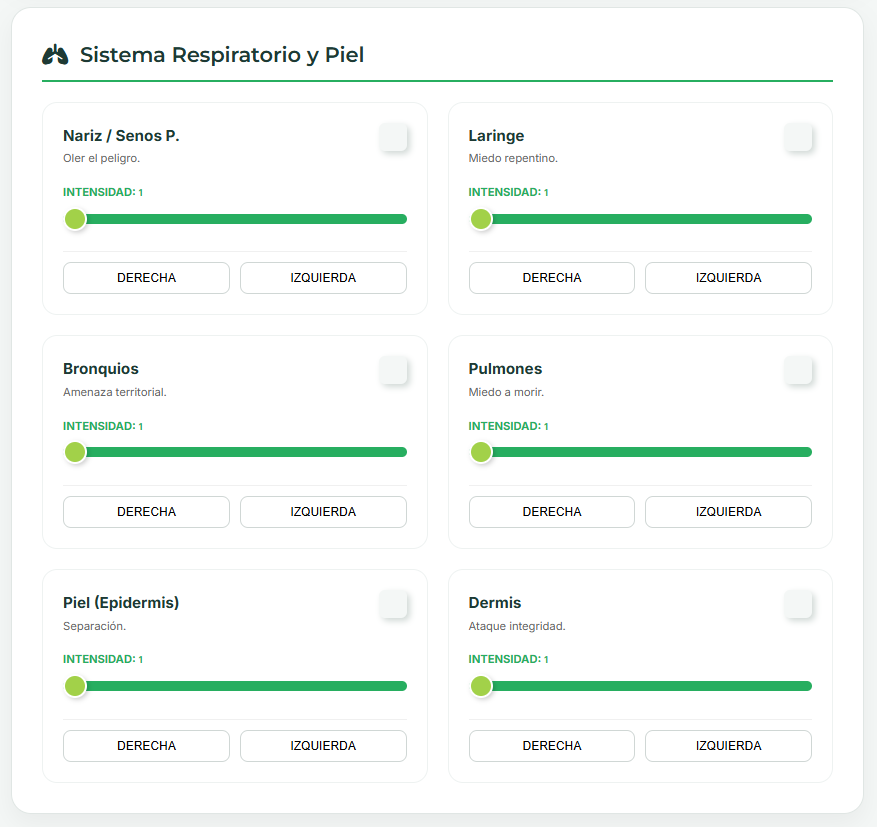Pick DERECHA for Bronquios
The height and width of the screenshot is (827, 877).
click(x=146, y=512)
